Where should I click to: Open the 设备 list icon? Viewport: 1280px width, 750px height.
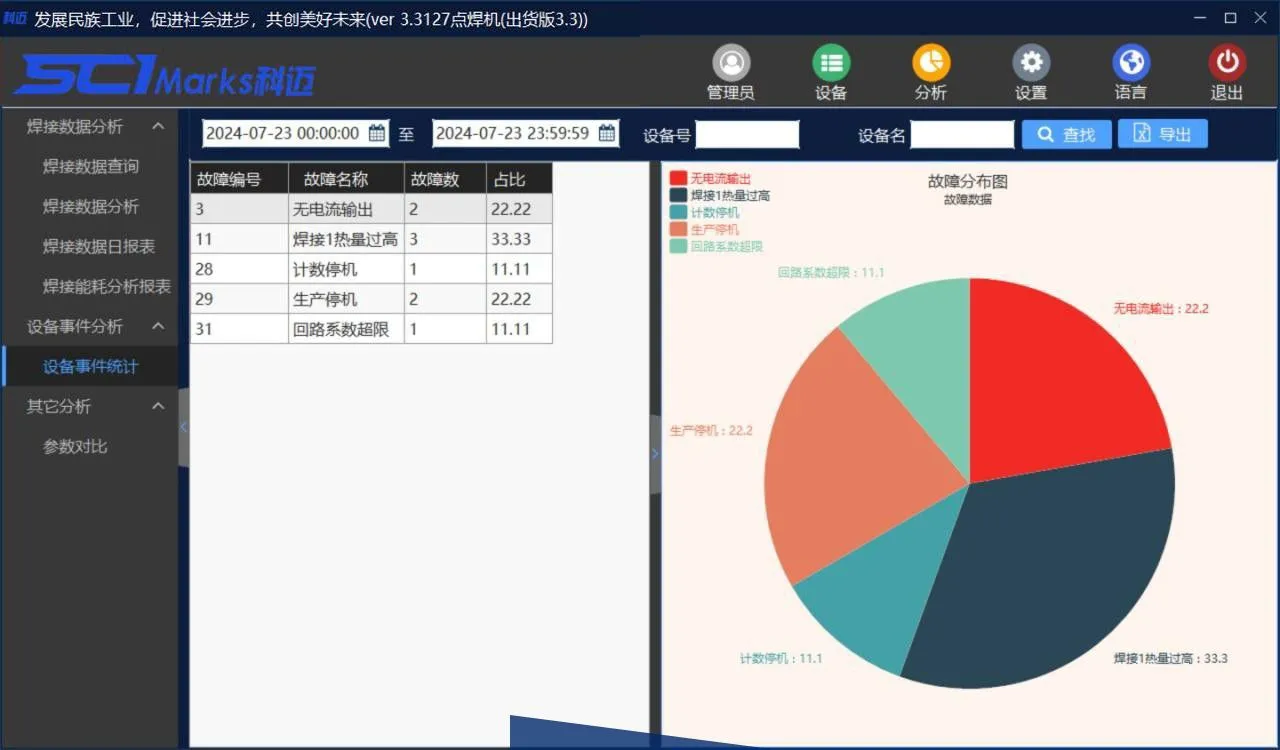coord(831,64)
